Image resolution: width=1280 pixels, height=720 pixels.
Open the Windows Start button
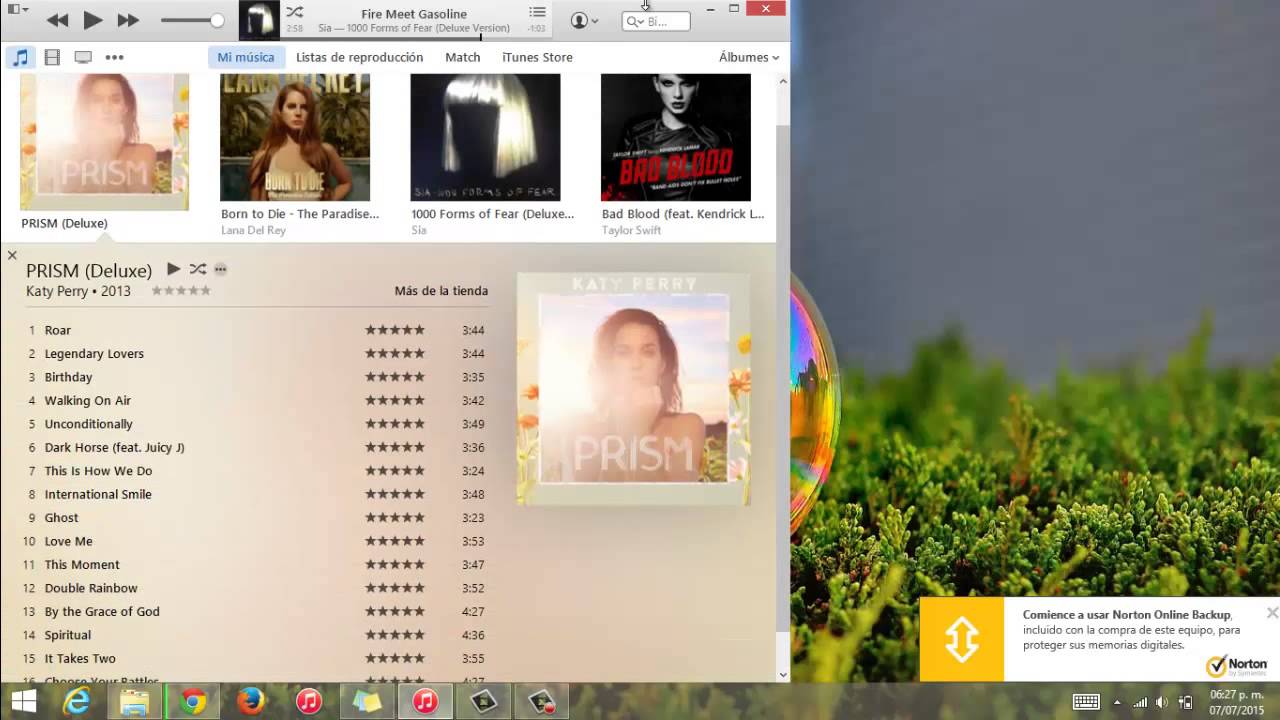point(24,701)
